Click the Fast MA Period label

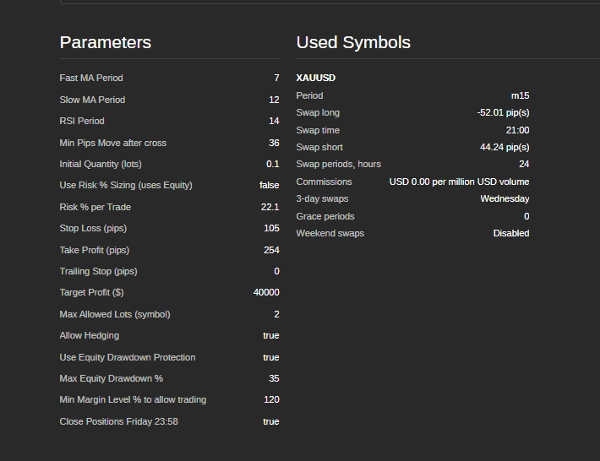point(91,78)
